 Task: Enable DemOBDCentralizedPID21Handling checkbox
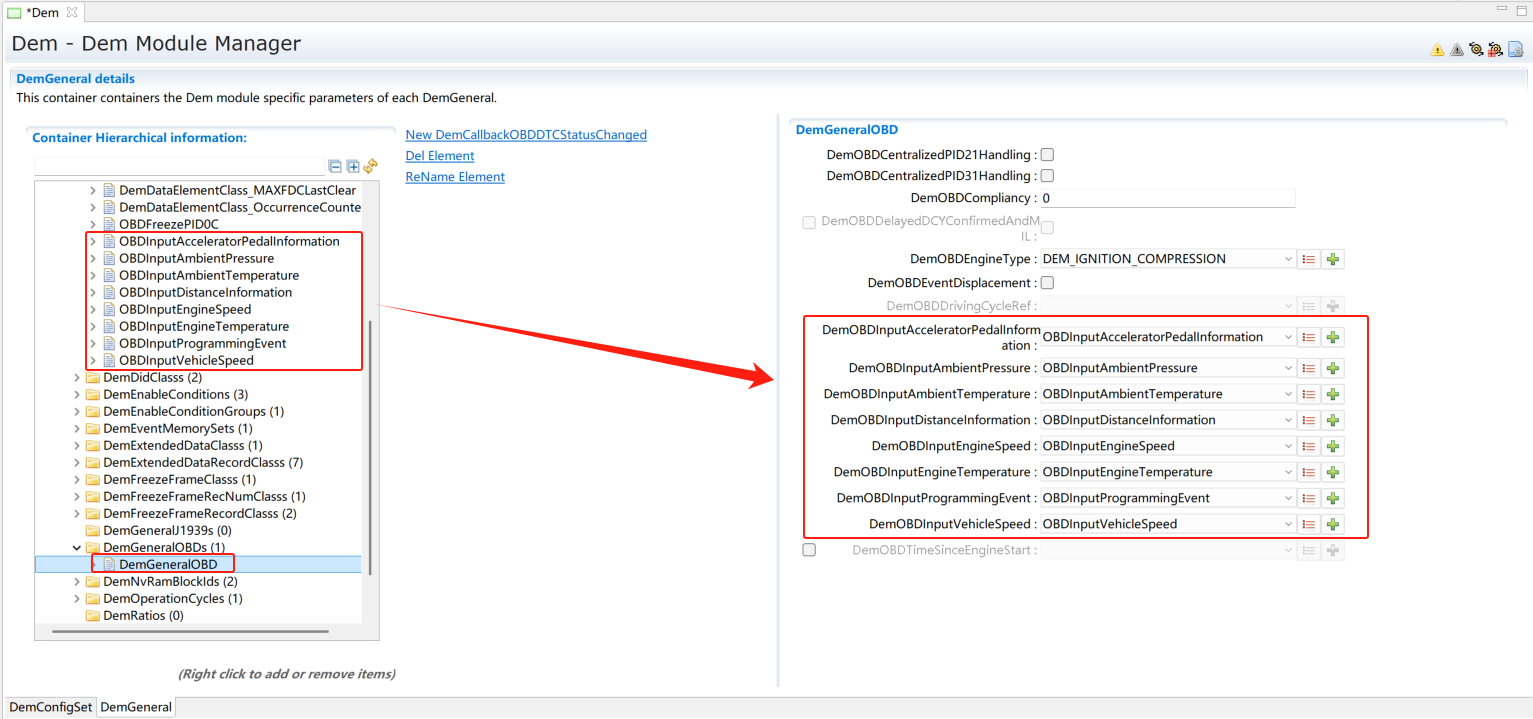click(x=1047, y=155)
